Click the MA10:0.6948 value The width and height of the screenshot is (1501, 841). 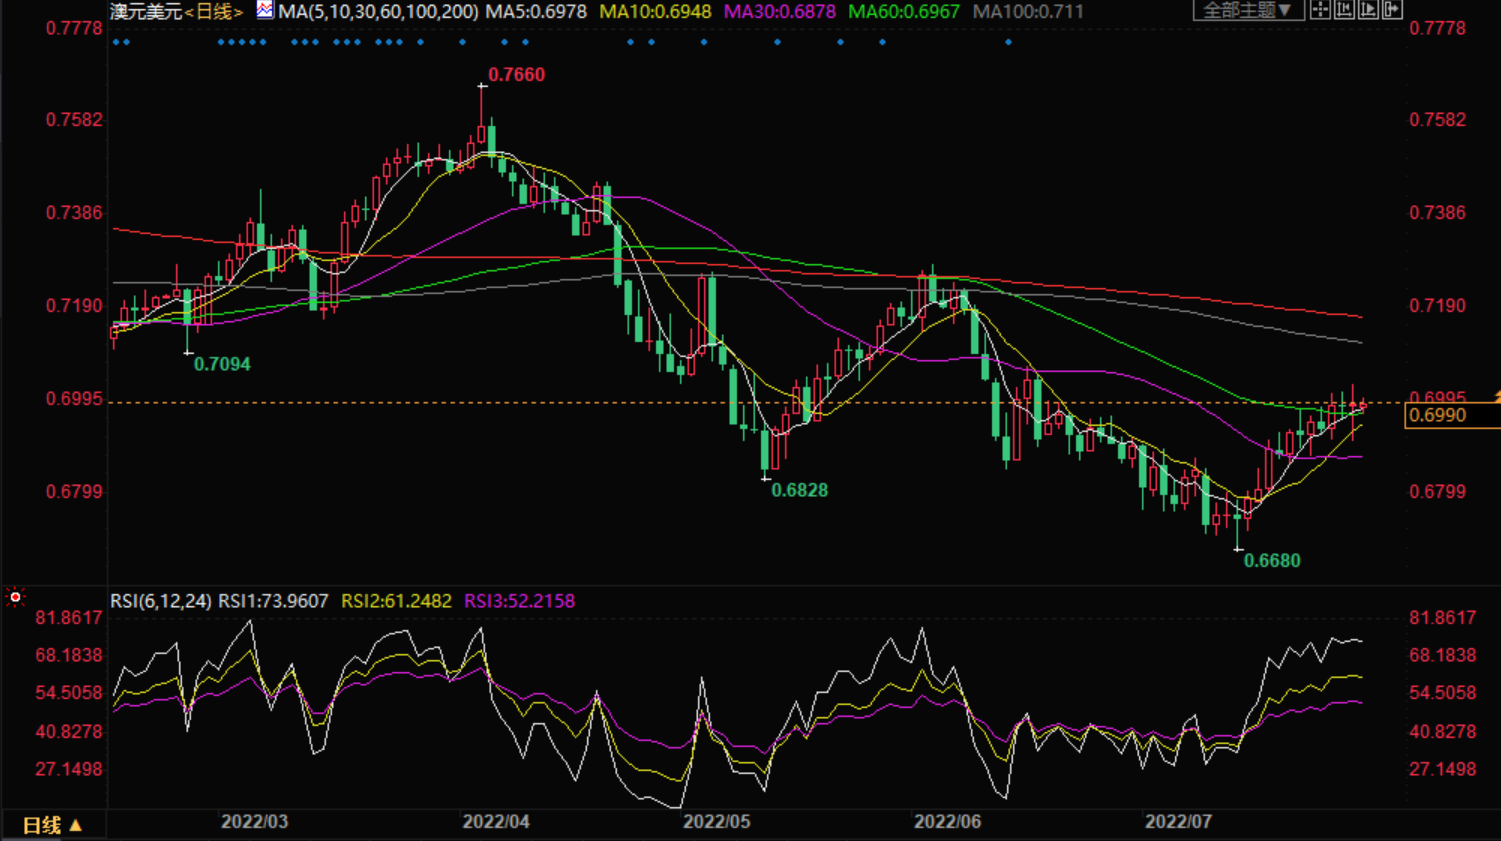coord(655,12)
